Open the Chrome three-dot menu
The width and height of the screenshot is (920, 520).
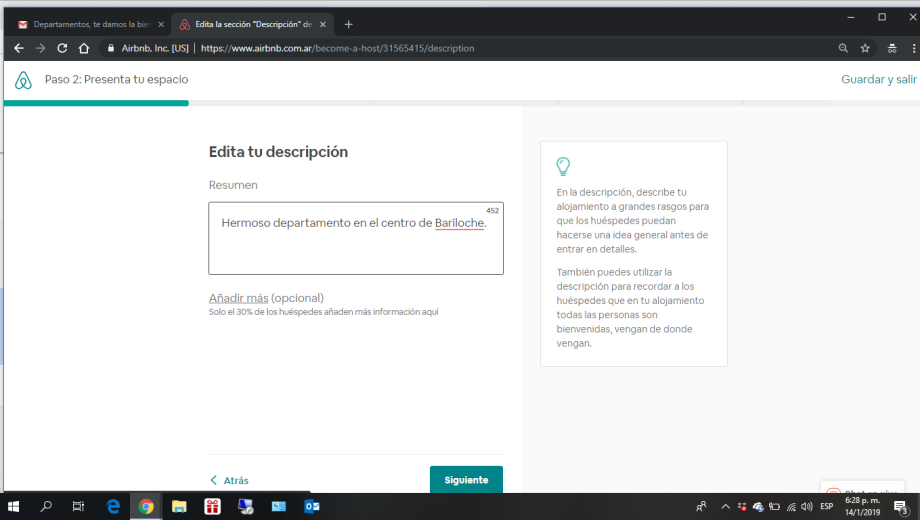coord(912,48)
